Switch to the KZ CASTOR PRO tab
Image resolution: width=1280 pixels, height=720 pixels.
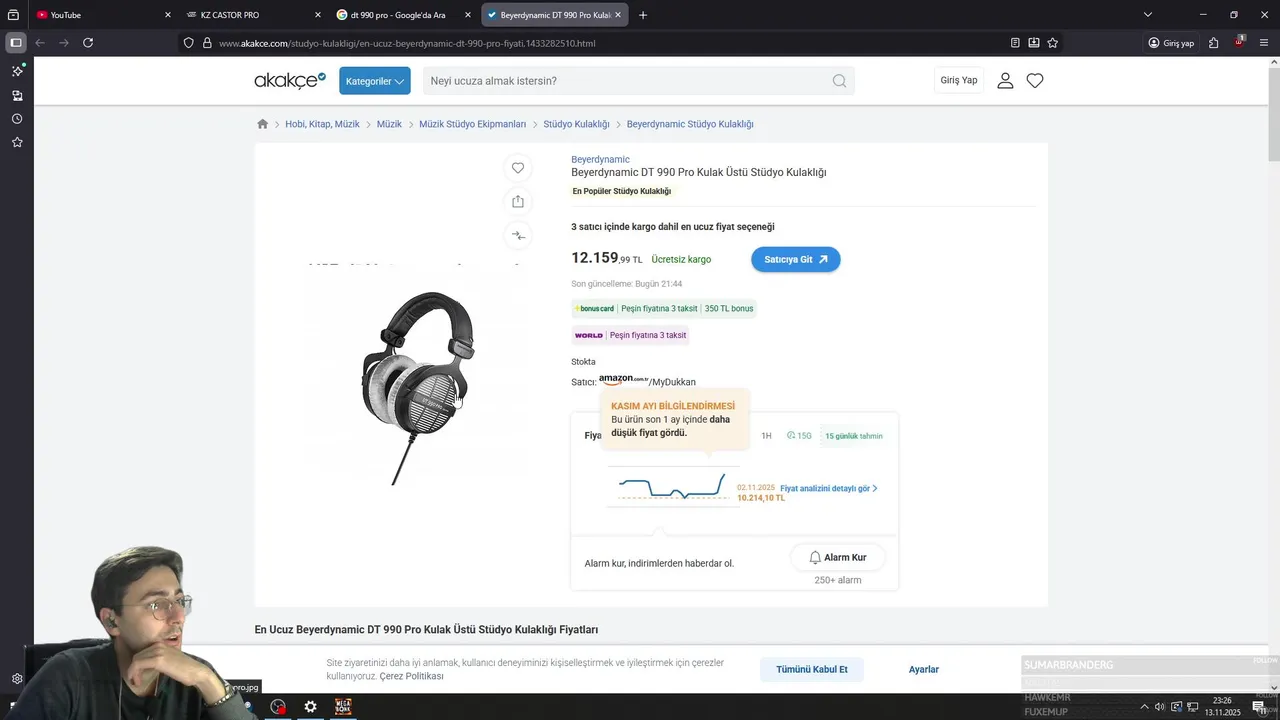click(250, 15)
